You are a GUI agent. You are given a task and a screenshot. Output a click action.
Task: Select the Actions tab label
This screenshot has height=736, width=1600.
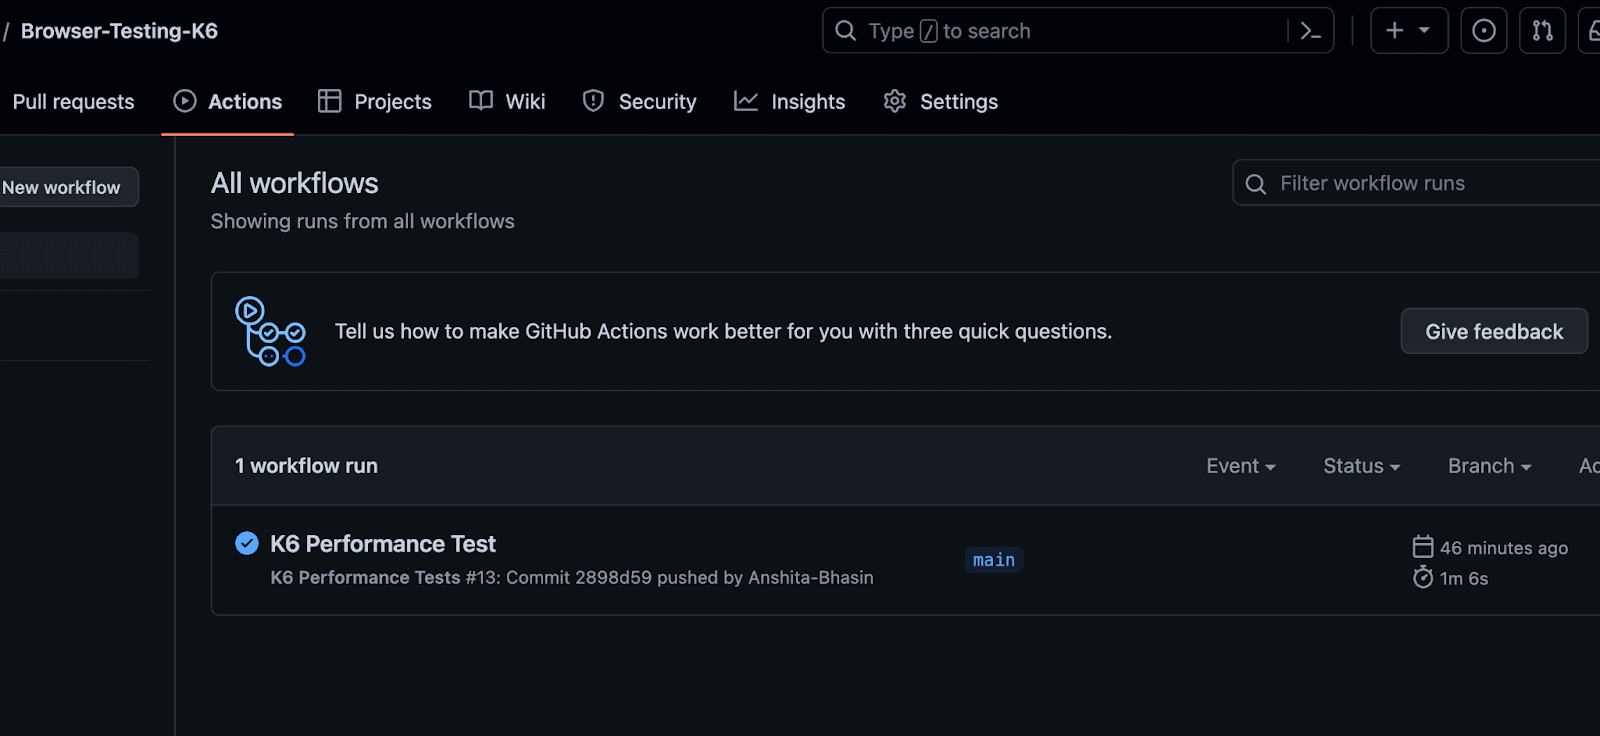(245, 102)
